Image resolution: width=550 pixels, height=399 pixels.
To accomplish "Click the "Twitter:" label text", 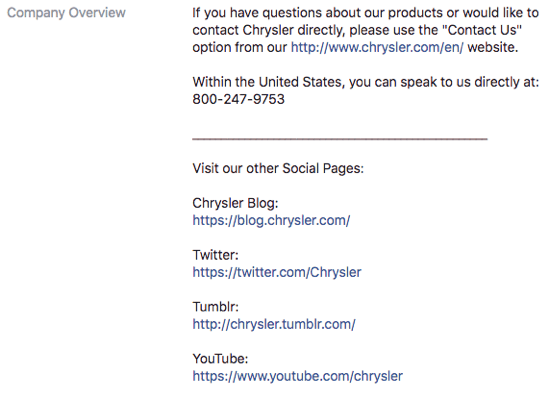I will click(215, 255).
